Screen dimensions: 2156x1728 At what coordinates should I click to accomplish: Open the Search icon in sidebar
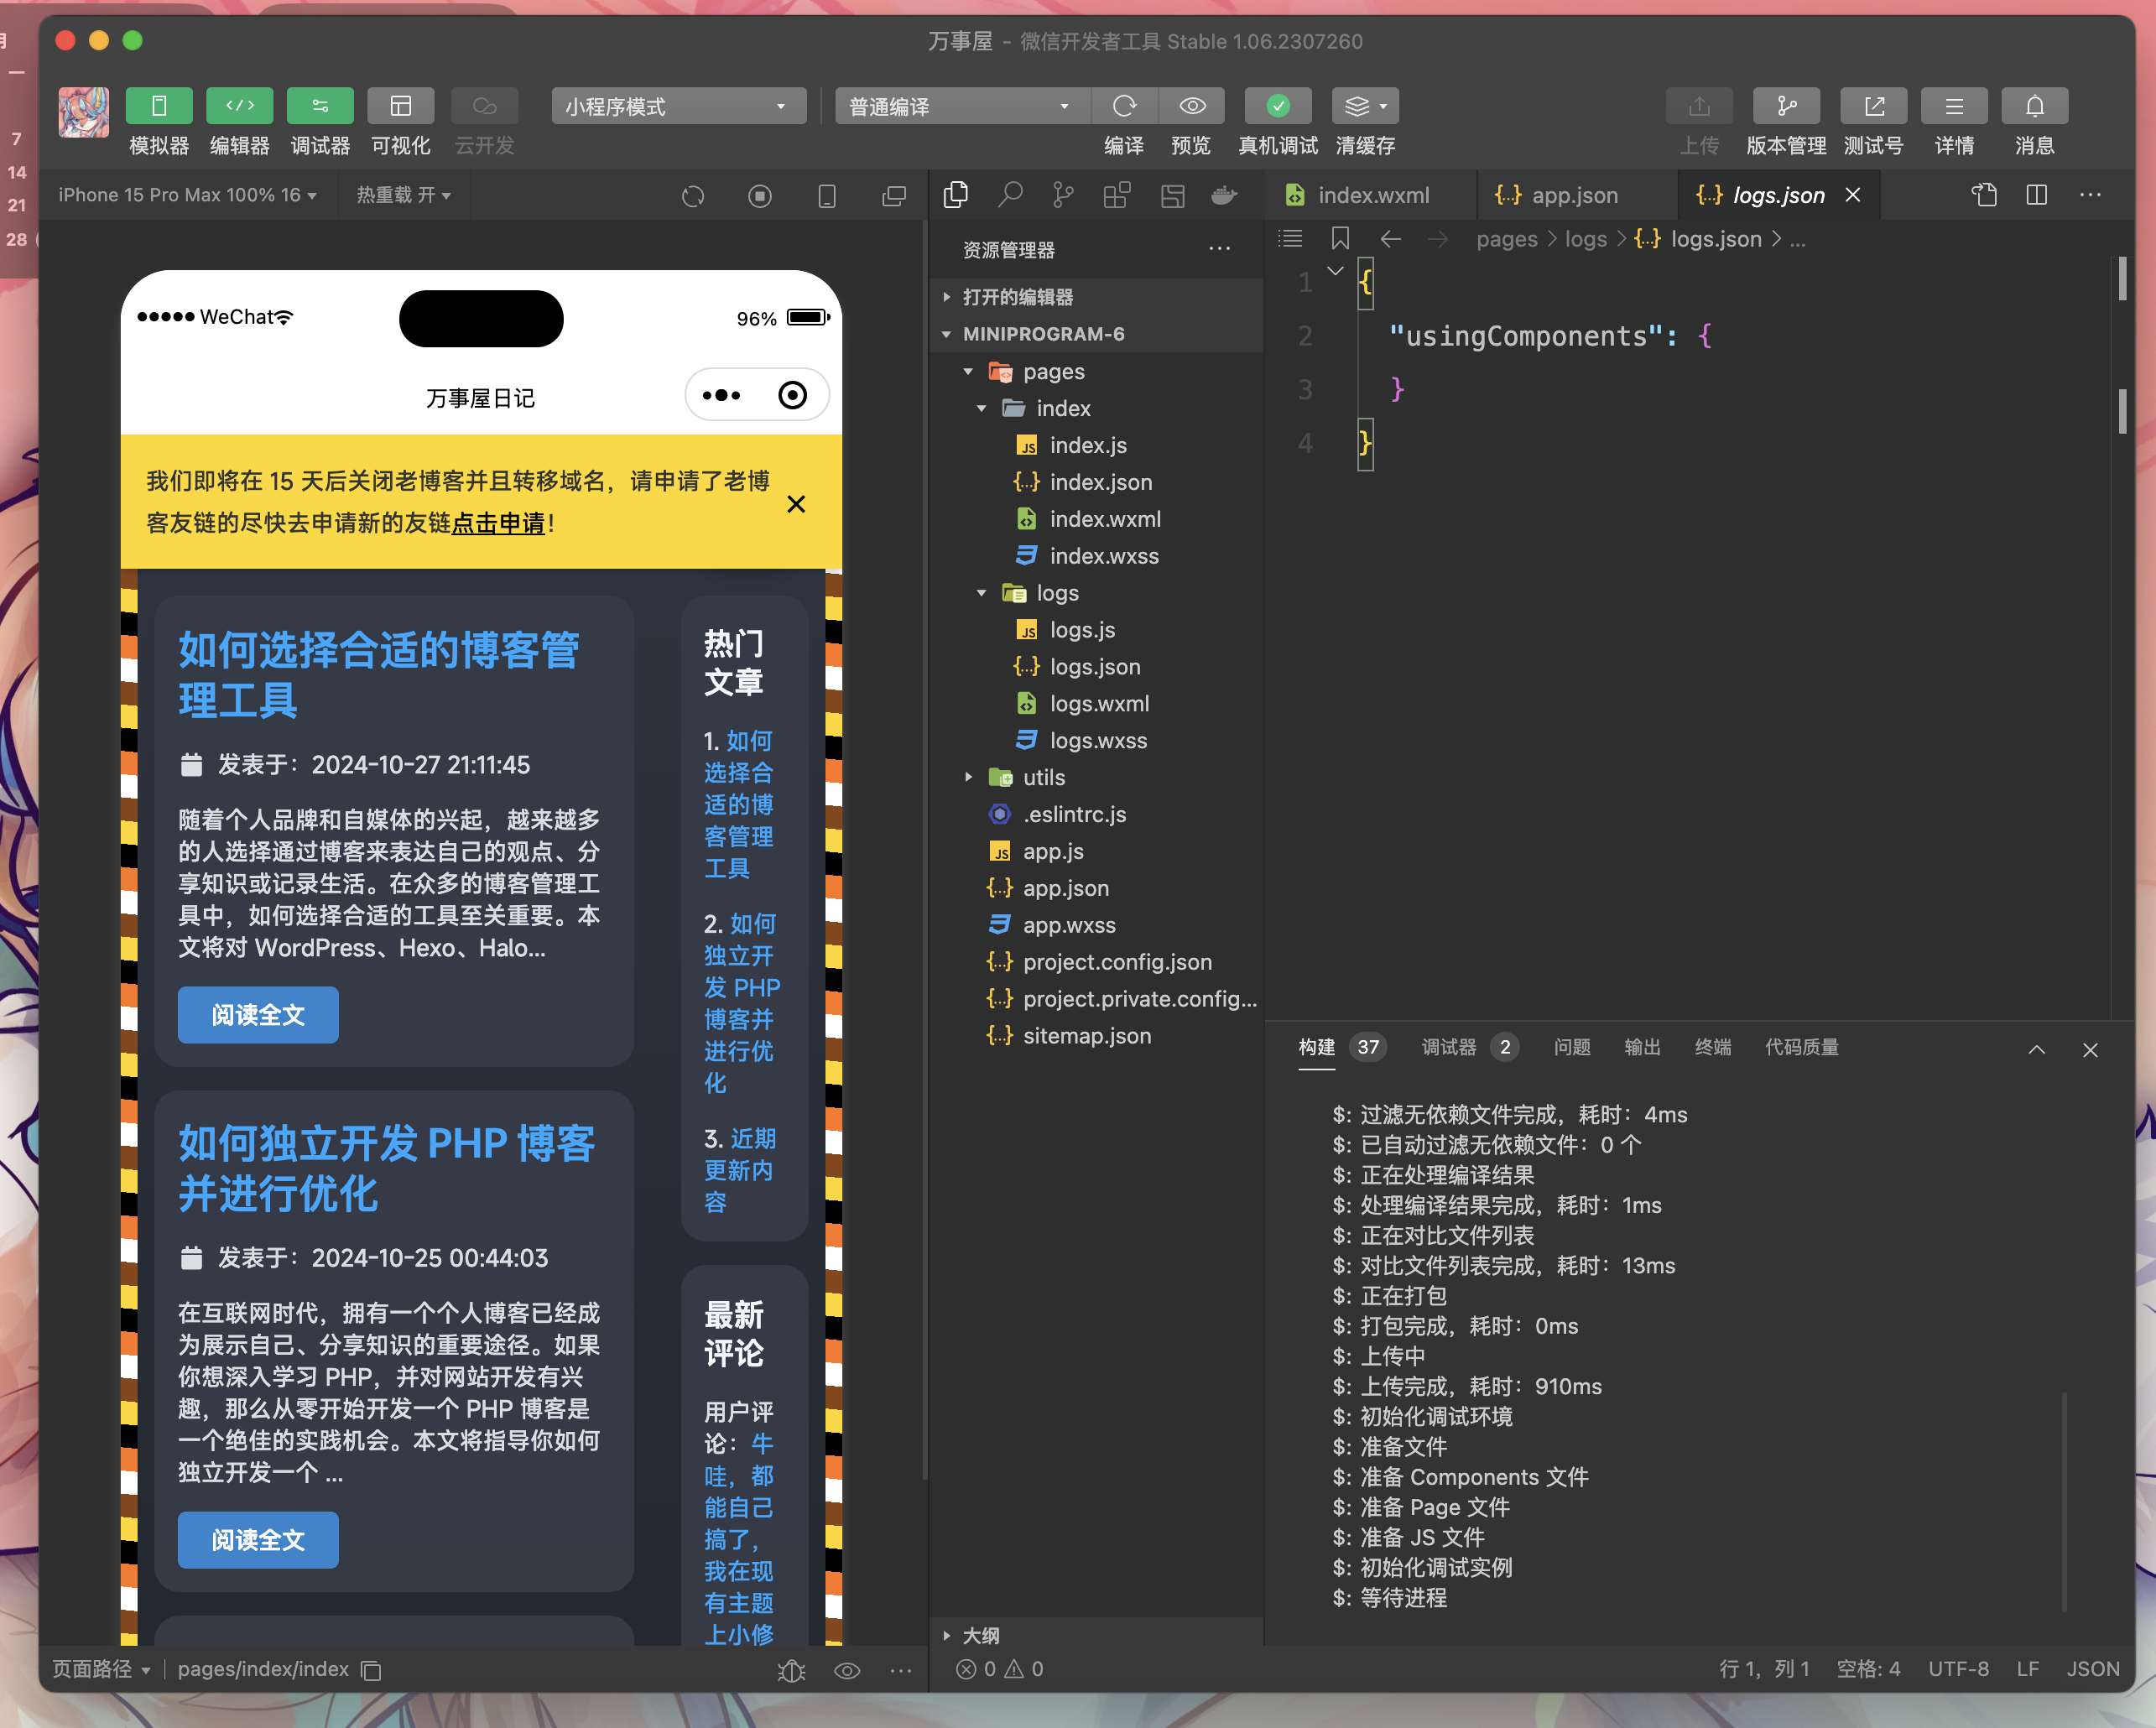pos(1010,195)
